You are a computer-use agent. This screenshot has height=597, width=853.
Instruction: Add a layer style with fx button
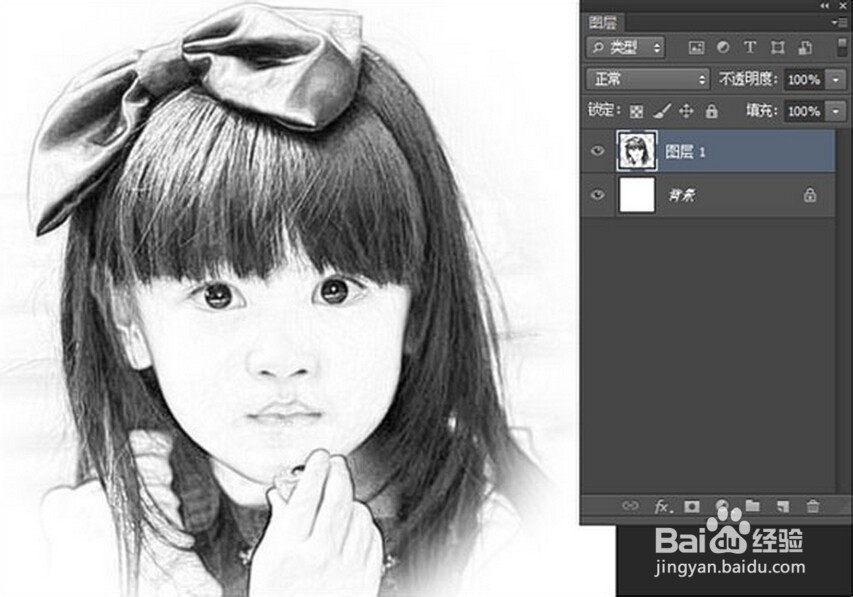(x=662, y=507)
